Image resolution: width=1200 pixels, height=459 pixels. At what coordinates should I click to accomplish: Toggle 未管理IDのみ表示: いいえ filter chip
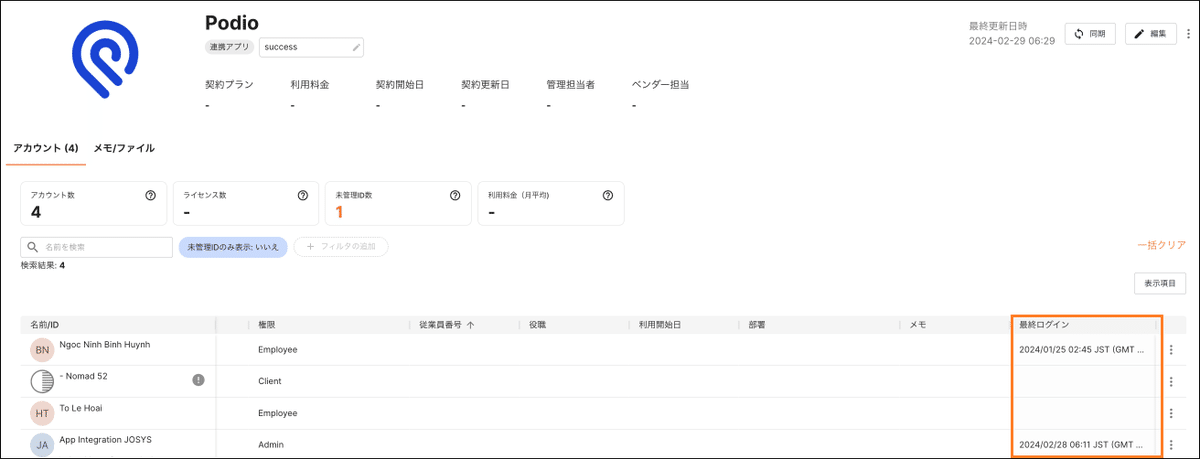[233, 247]
